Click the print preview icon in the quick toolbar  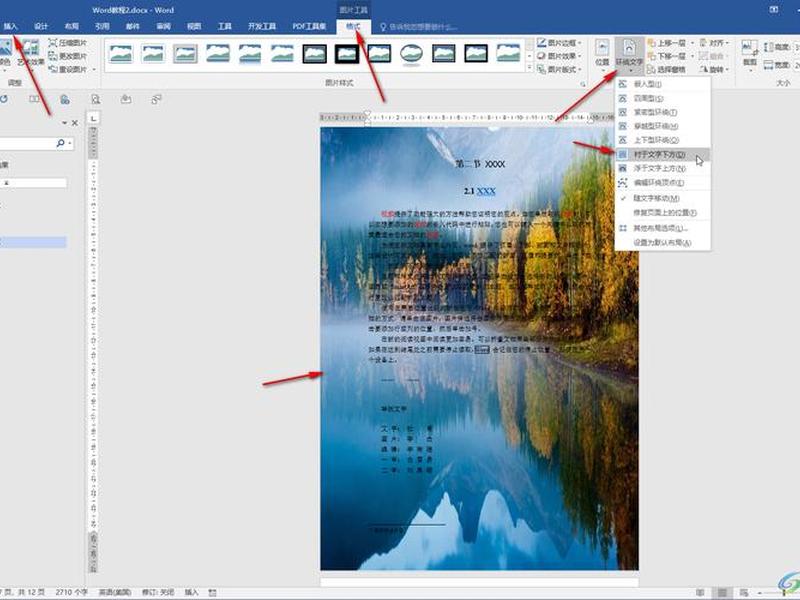[95, 99]
